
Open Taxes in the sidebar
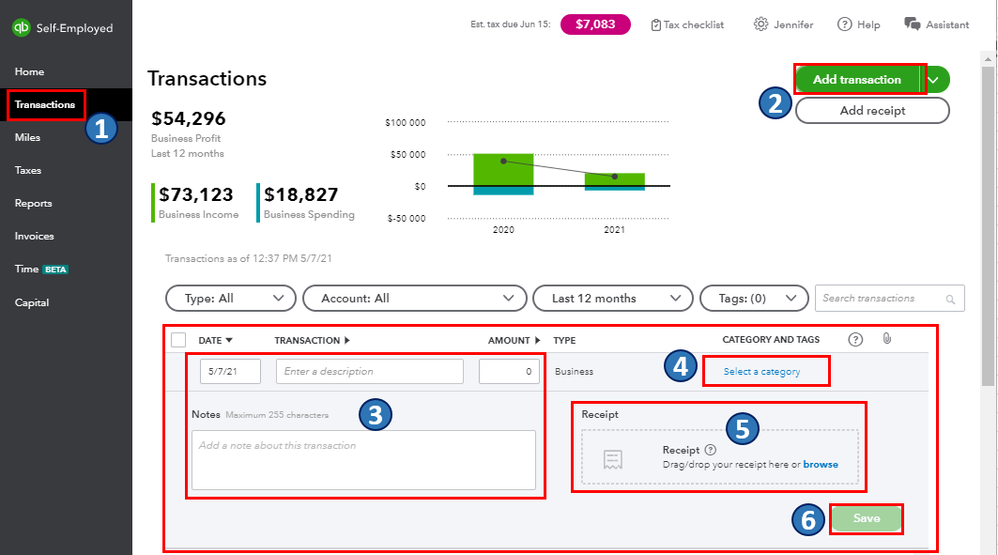pos(28,171)
